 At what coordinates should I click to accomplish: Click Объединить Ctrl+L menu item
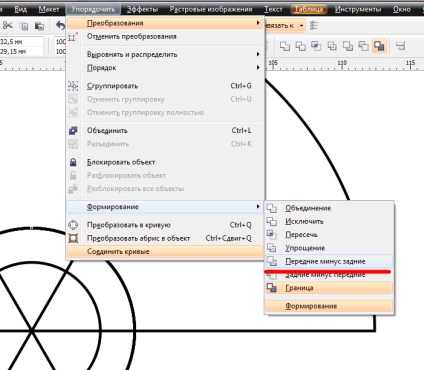164,131
